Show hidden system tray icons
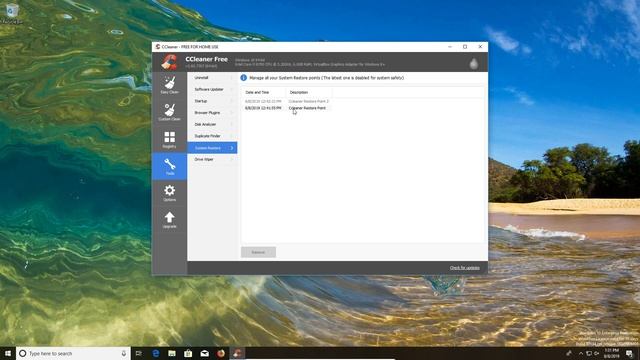Screen dimensions: 640x360 [x=581, y=353]
